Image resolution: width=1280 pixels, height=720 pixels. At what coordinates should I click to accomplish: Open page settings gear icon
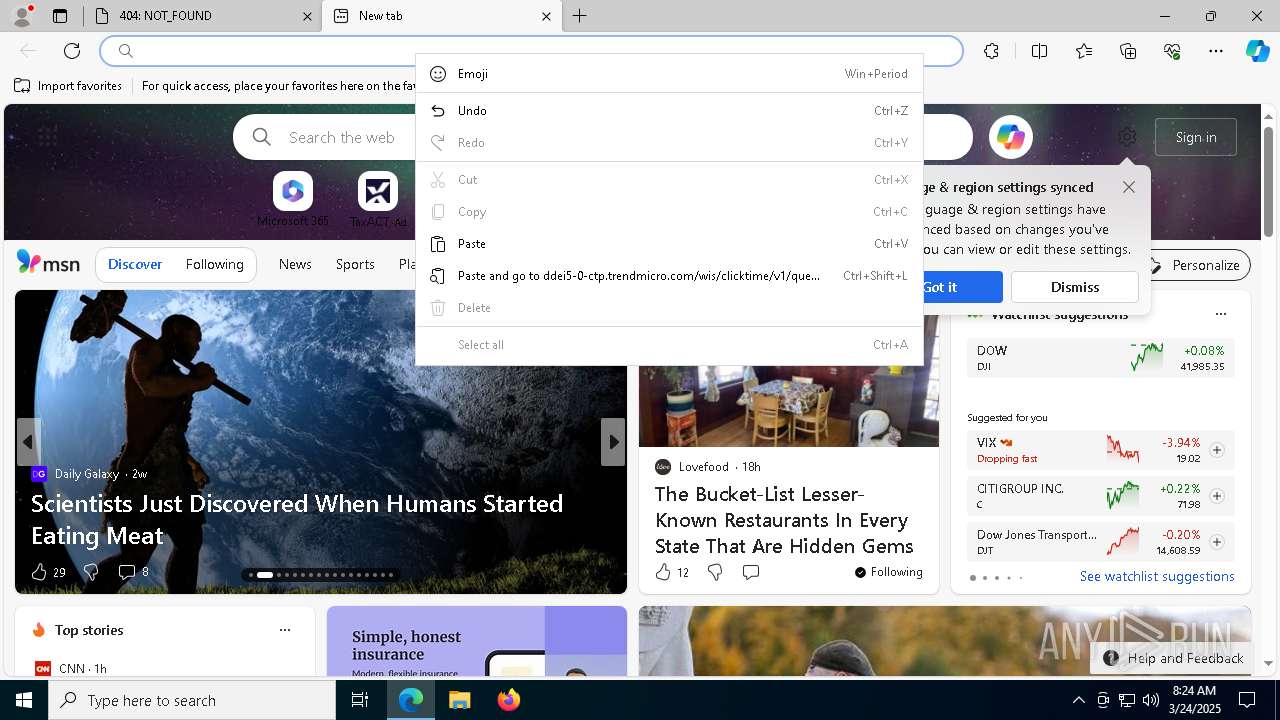pos(1127,137)
